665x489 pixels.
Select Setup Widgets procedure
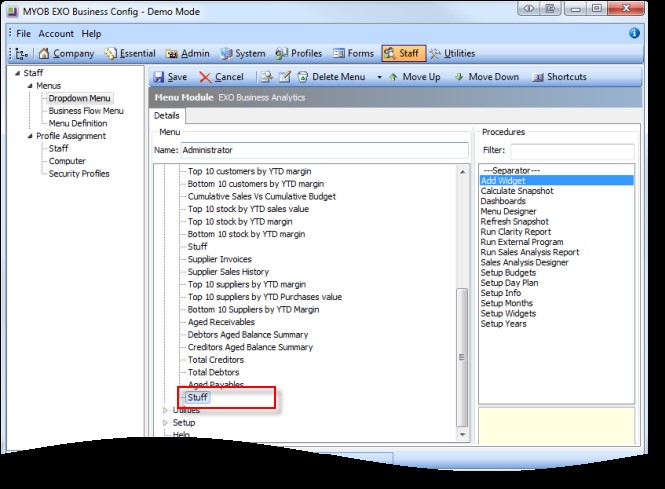click(x=508, y=313)
